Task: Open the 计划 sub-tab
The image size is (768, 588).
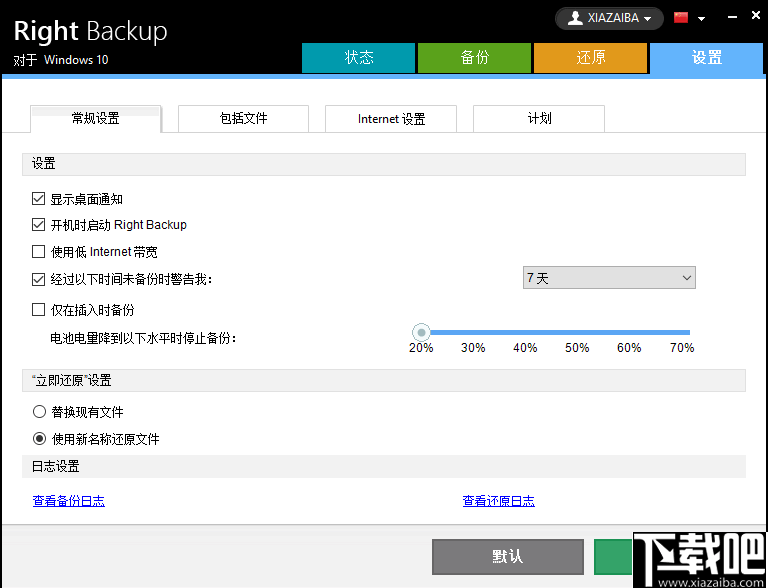Action: tap(539, 119)
